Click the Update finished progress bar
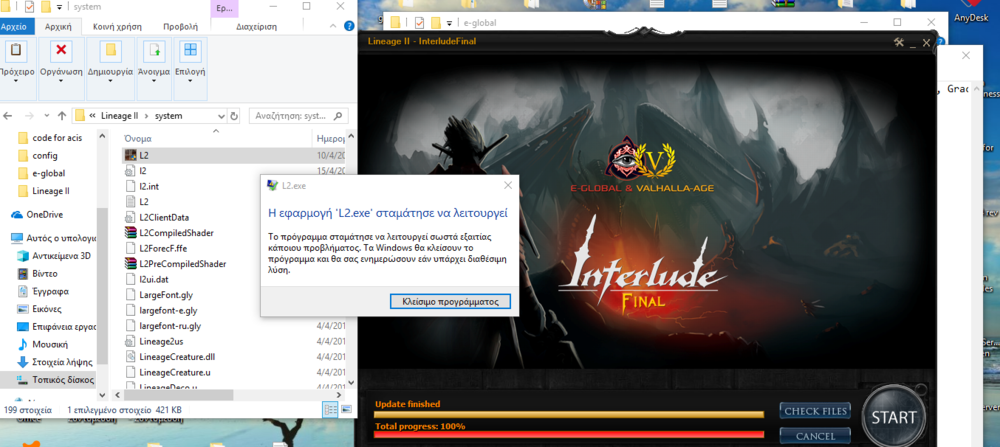Viewport: 1000px width, 447px height. pyautogui.click(x=569, y=414)
